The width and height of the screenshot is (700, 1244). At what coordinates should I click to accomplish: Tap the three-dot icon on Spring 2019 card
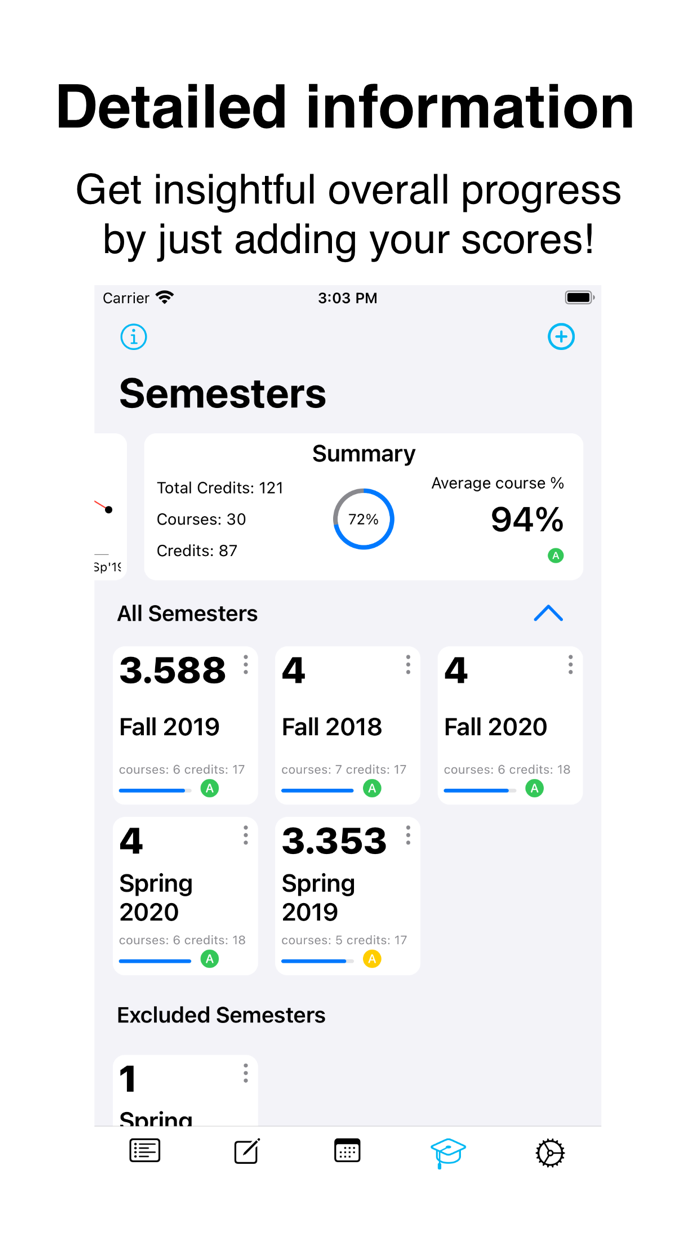[408, 835]
